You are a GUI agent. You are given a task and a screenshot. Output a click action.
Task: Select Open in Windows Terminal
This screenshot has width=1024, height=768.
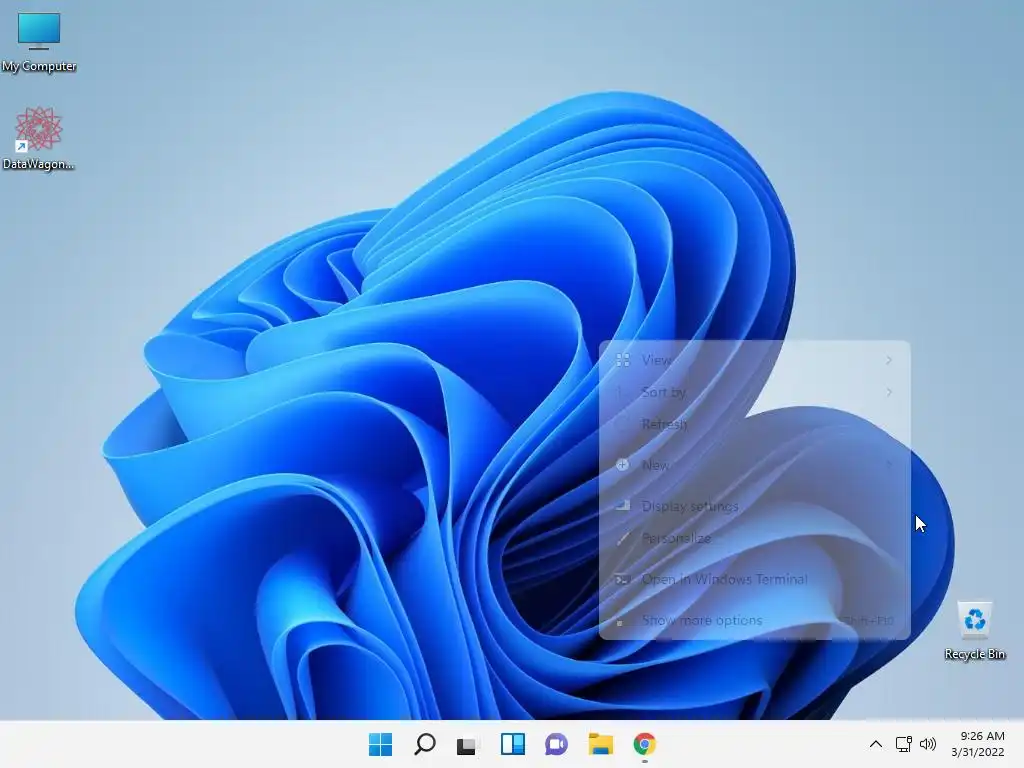pos(754,579)
